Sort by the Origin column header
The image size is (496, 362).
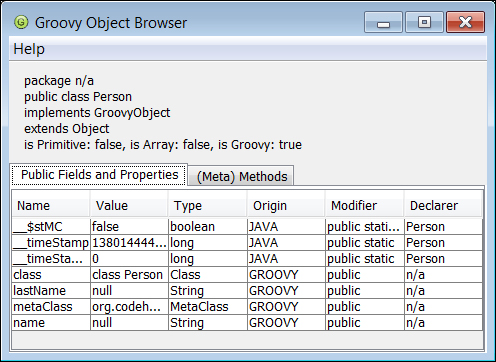pos(286,206)
